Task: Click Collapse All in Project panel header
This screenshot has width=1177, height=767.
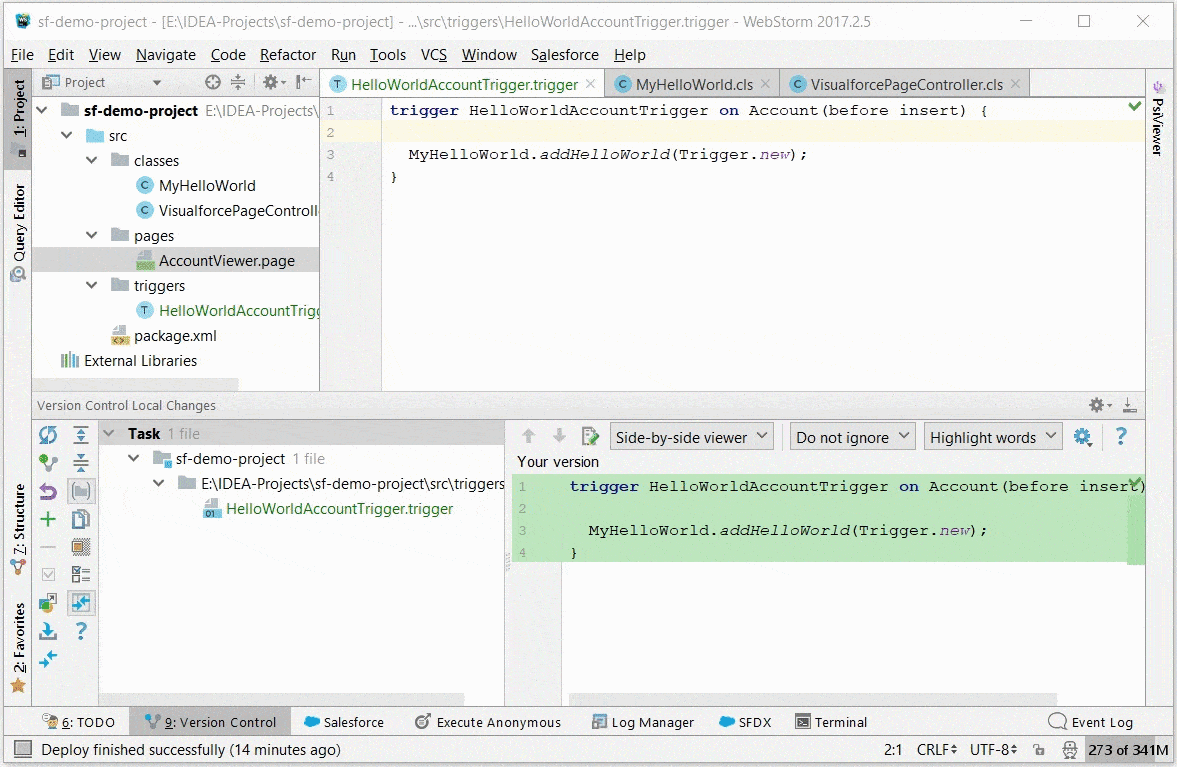Action: tap(238, 82)
